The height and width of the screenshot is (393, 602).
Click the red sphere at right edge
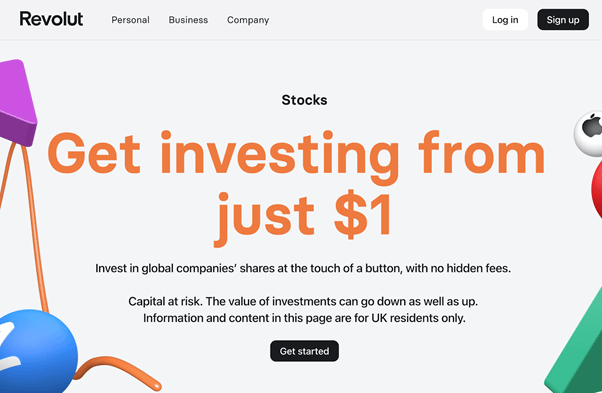point(596,190)
